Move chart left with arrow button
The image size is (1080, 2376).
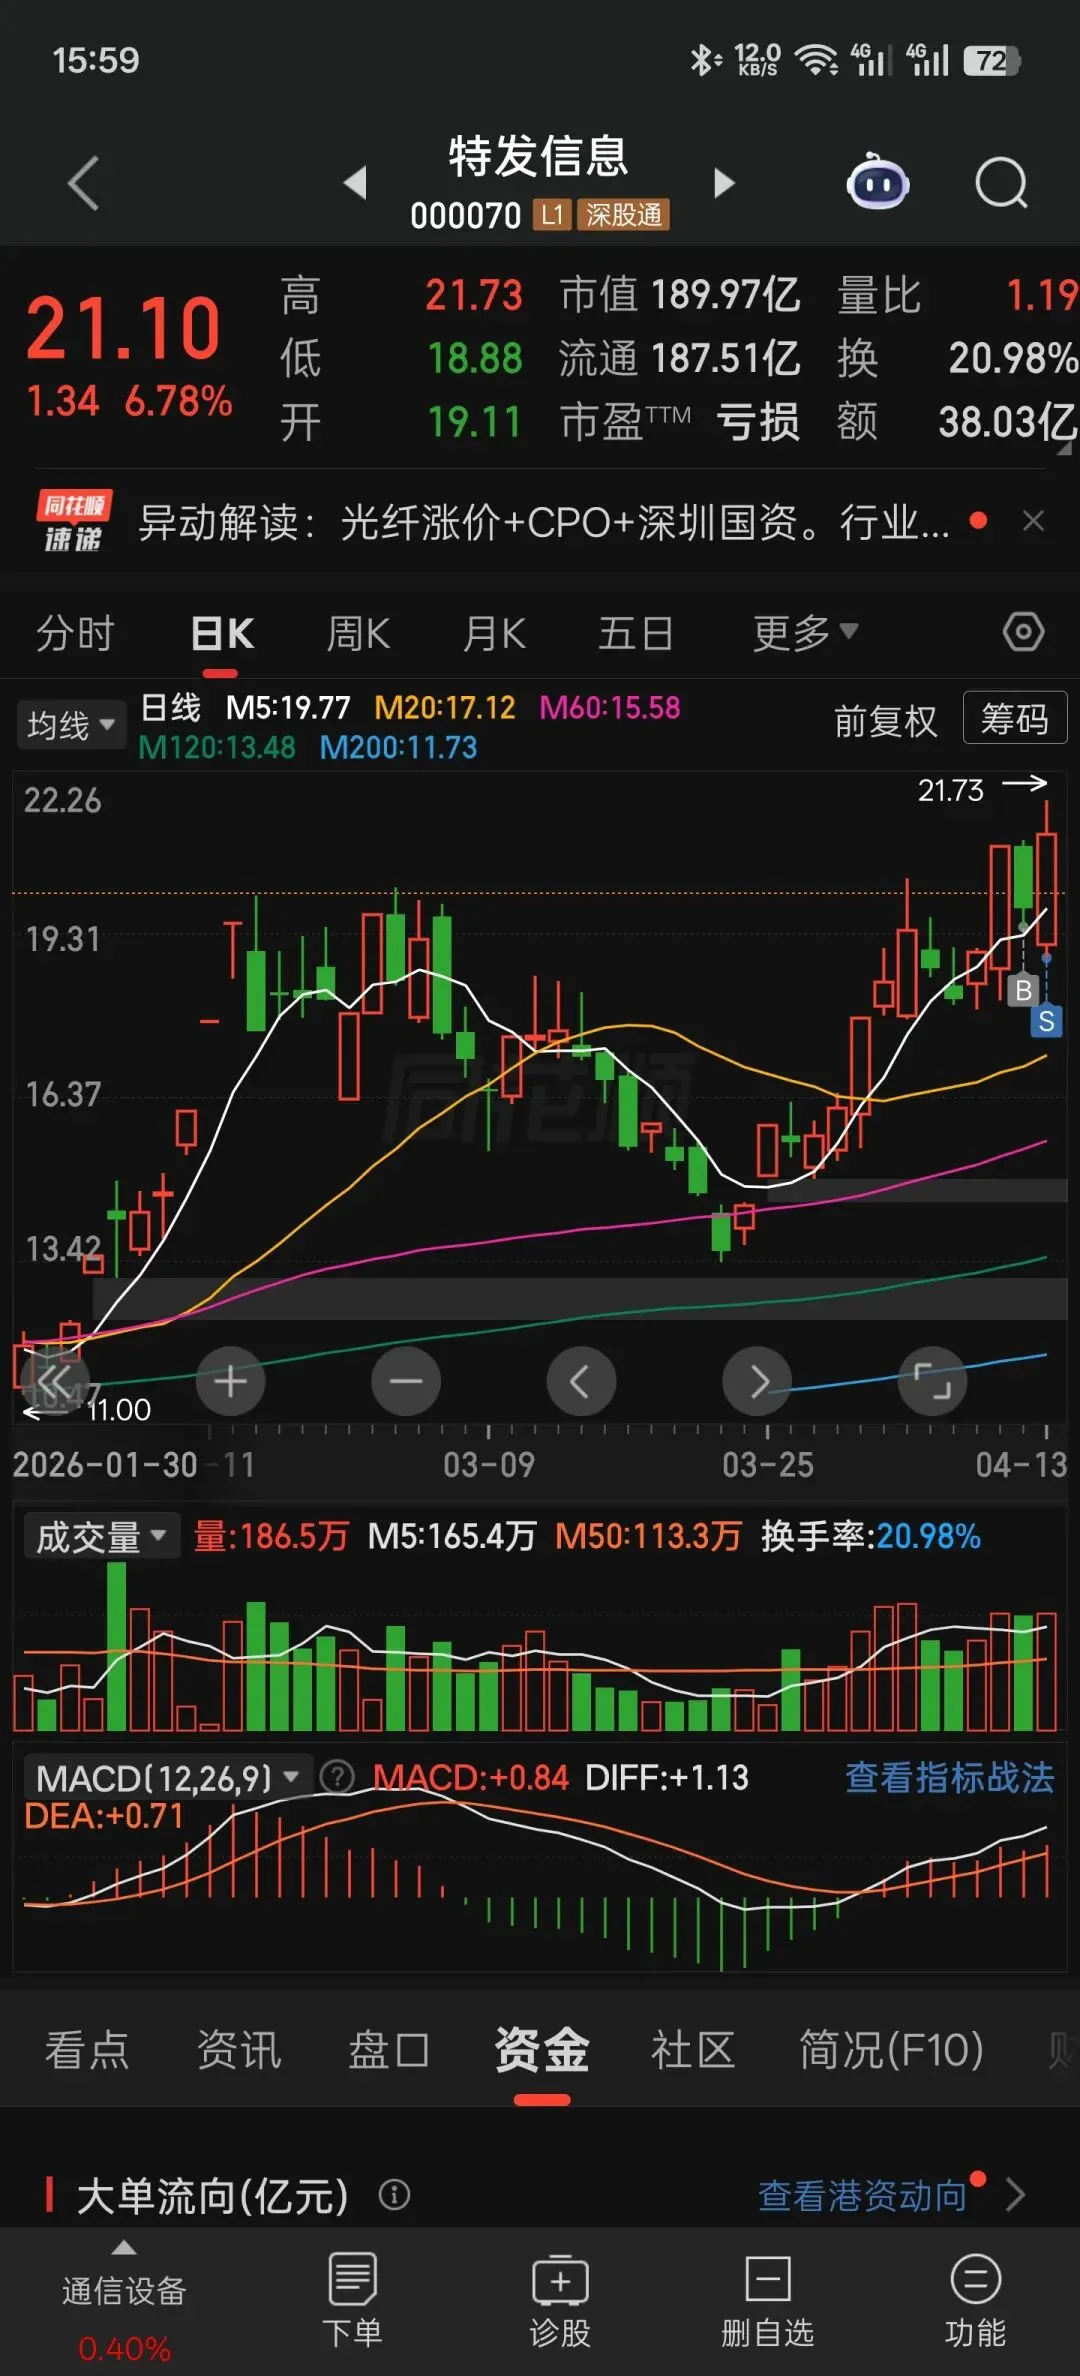(x=581, y=1381)
